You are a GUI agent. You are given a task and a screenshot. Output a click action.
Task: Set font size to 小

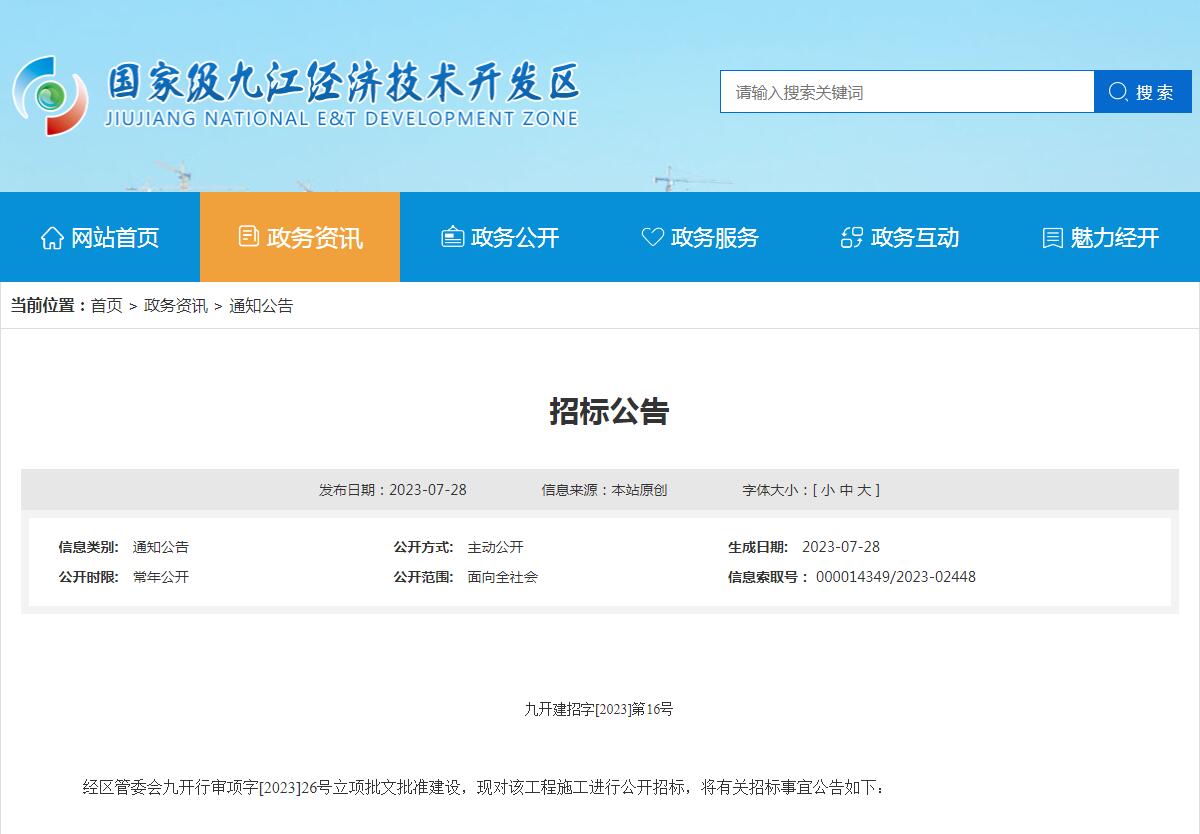(x=828, y=490)
